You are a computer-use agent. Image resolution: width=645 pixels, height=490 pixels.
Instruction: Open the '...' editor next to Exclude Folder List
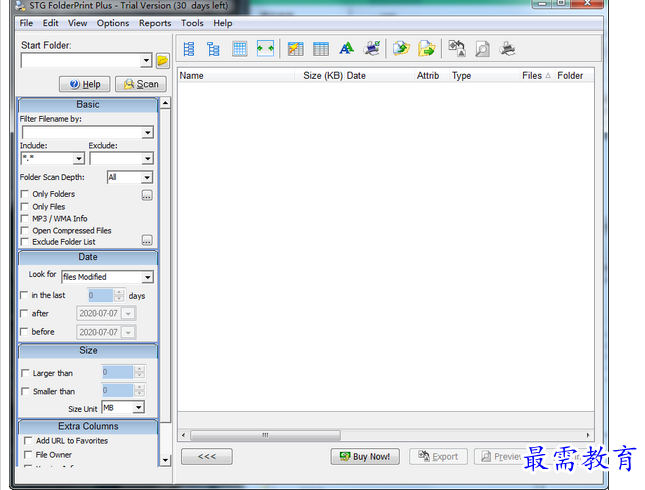147,240
